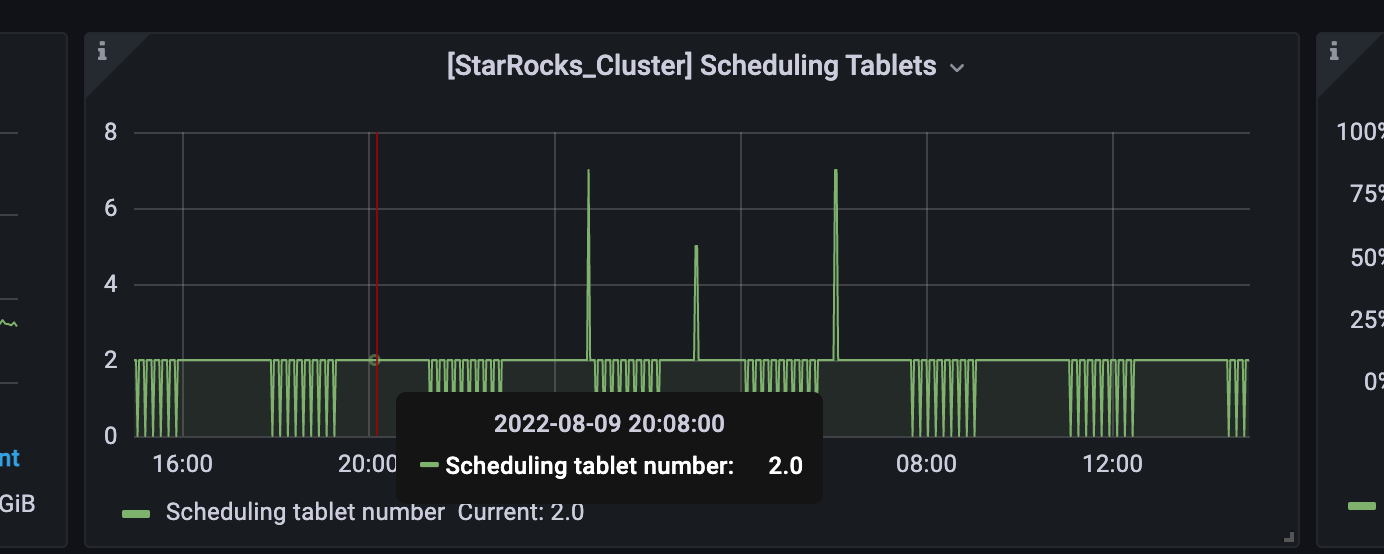
Task: Click the 100% axis label in right panel
Action: (1361, 132)
